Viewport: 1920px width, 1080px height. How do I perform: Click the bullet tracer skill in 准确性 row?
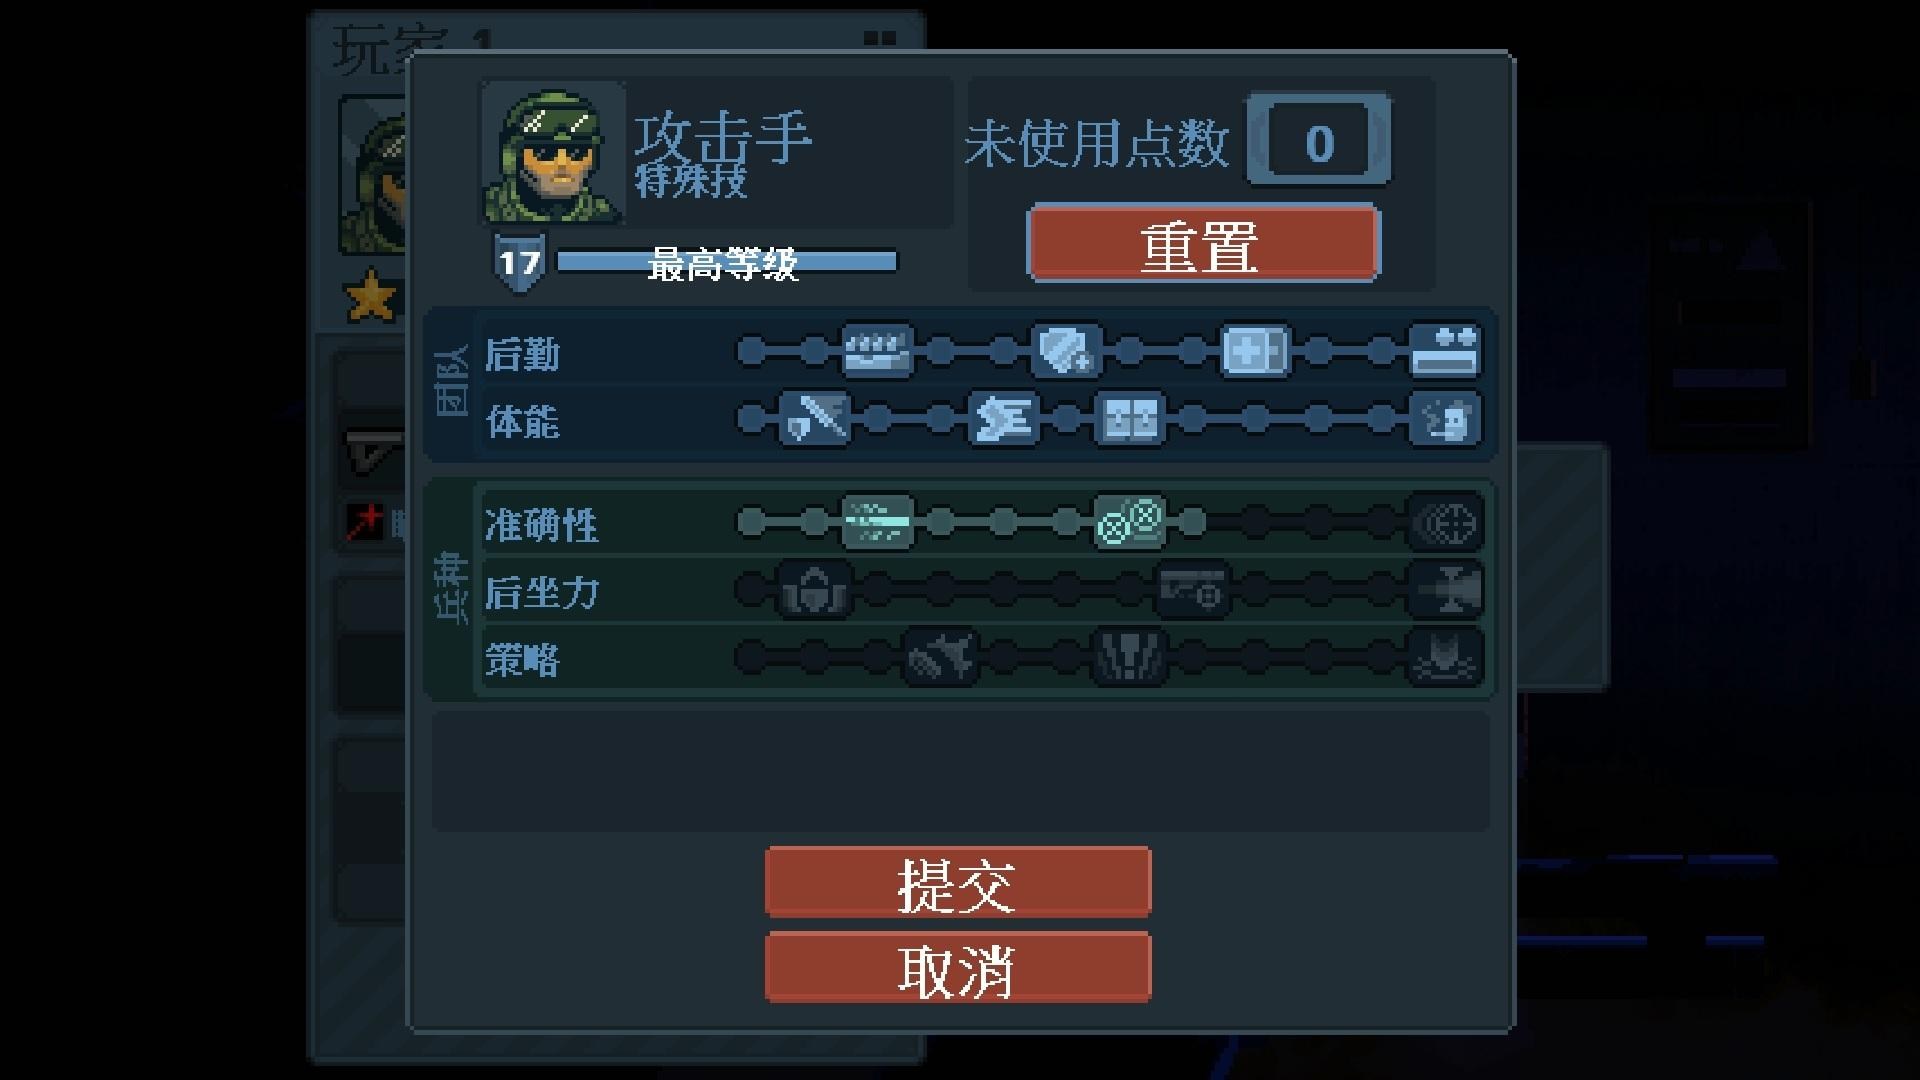click(877, 522)
